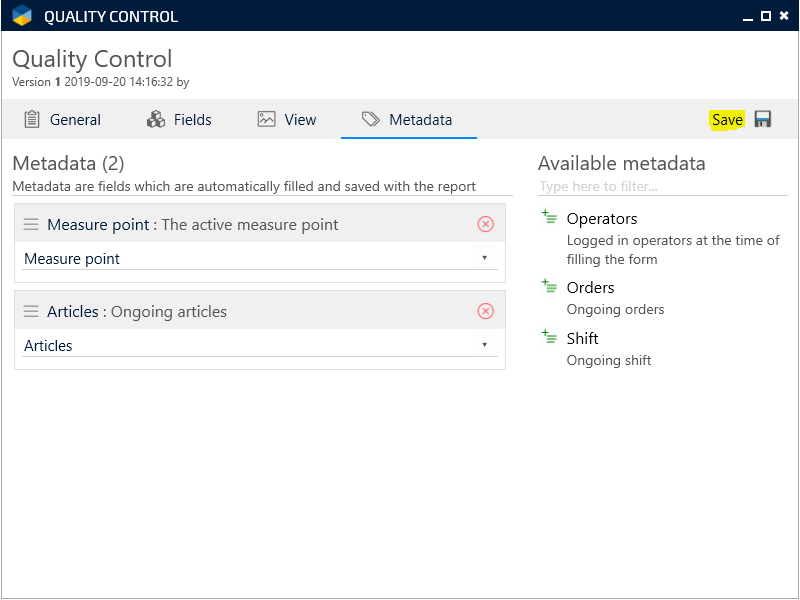Switch to the General tab
The height and width of the screenshot is (600, 800).
tap(62, 120)
